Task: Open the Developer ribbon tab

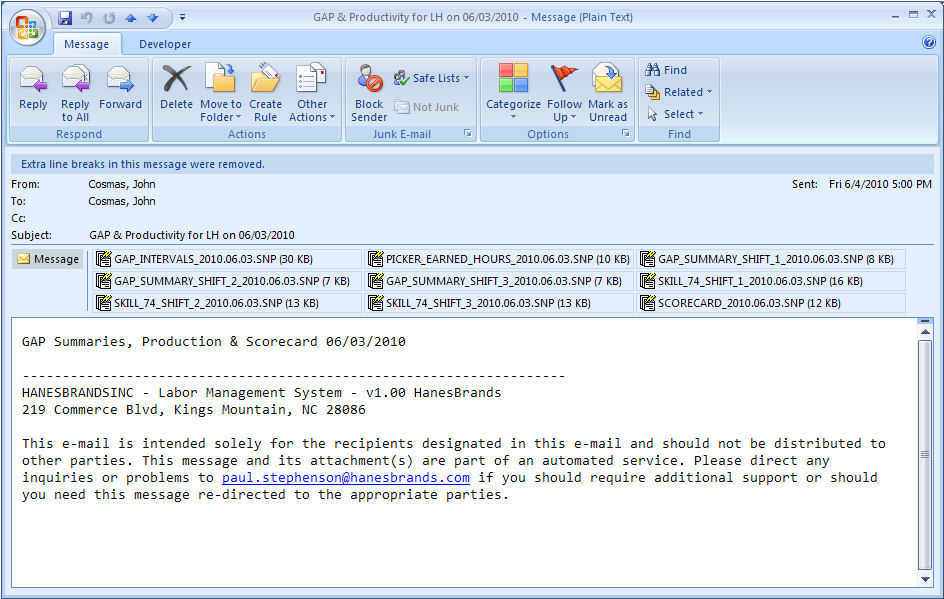Action: coord(165,44)
